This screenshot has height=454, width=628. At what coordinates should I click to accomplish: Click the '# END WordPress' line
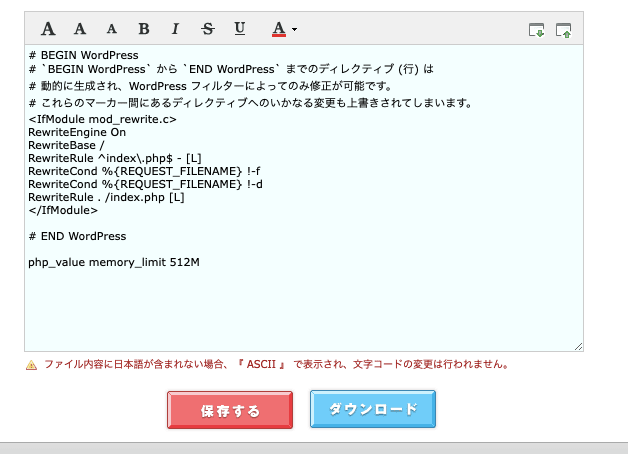click(77, 236)
